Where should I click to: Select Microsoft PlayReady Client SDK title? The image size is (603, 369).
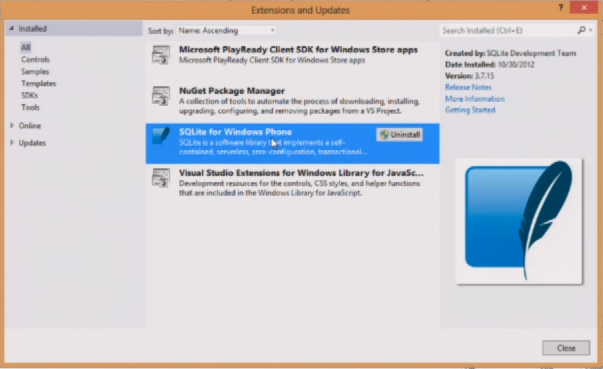click(298, 50)
